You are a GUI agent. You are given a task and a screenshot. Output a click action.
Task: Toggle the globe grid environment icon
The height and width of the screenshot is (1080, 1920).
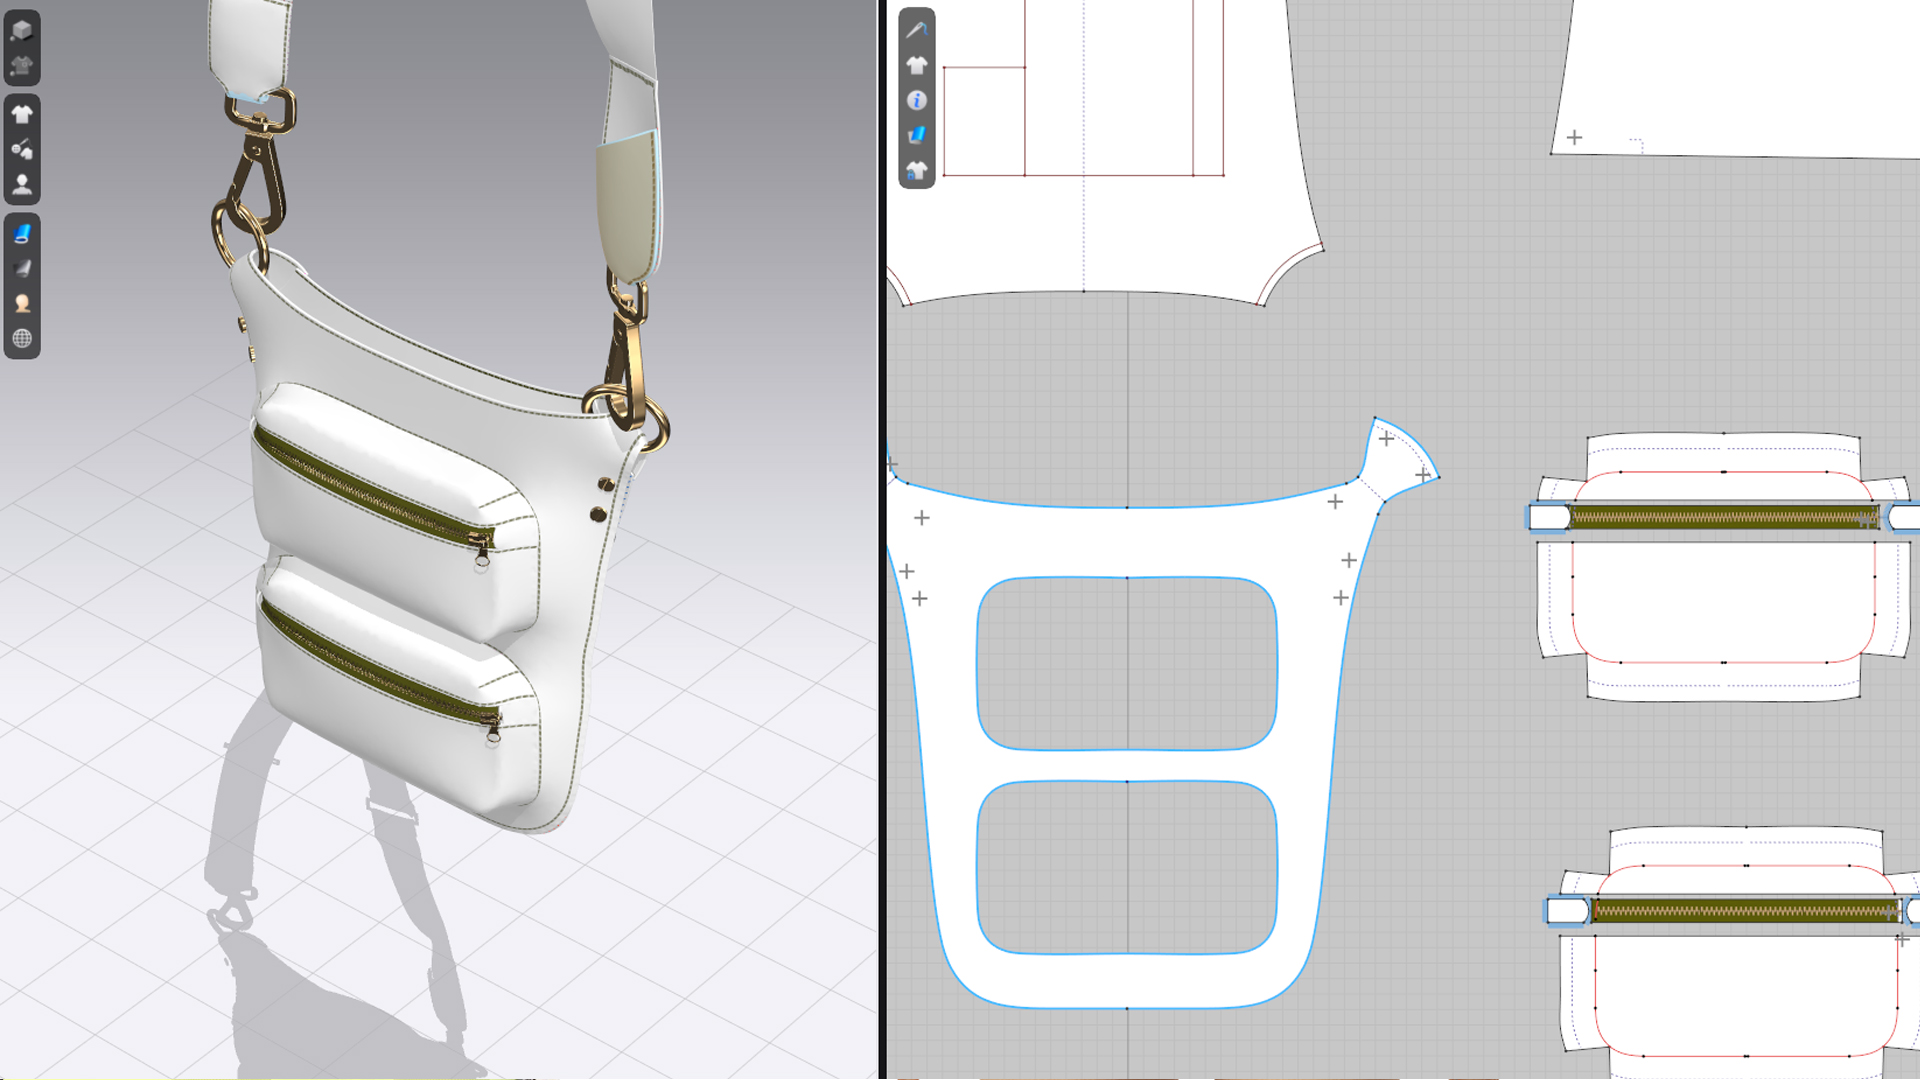coord(22,338)
